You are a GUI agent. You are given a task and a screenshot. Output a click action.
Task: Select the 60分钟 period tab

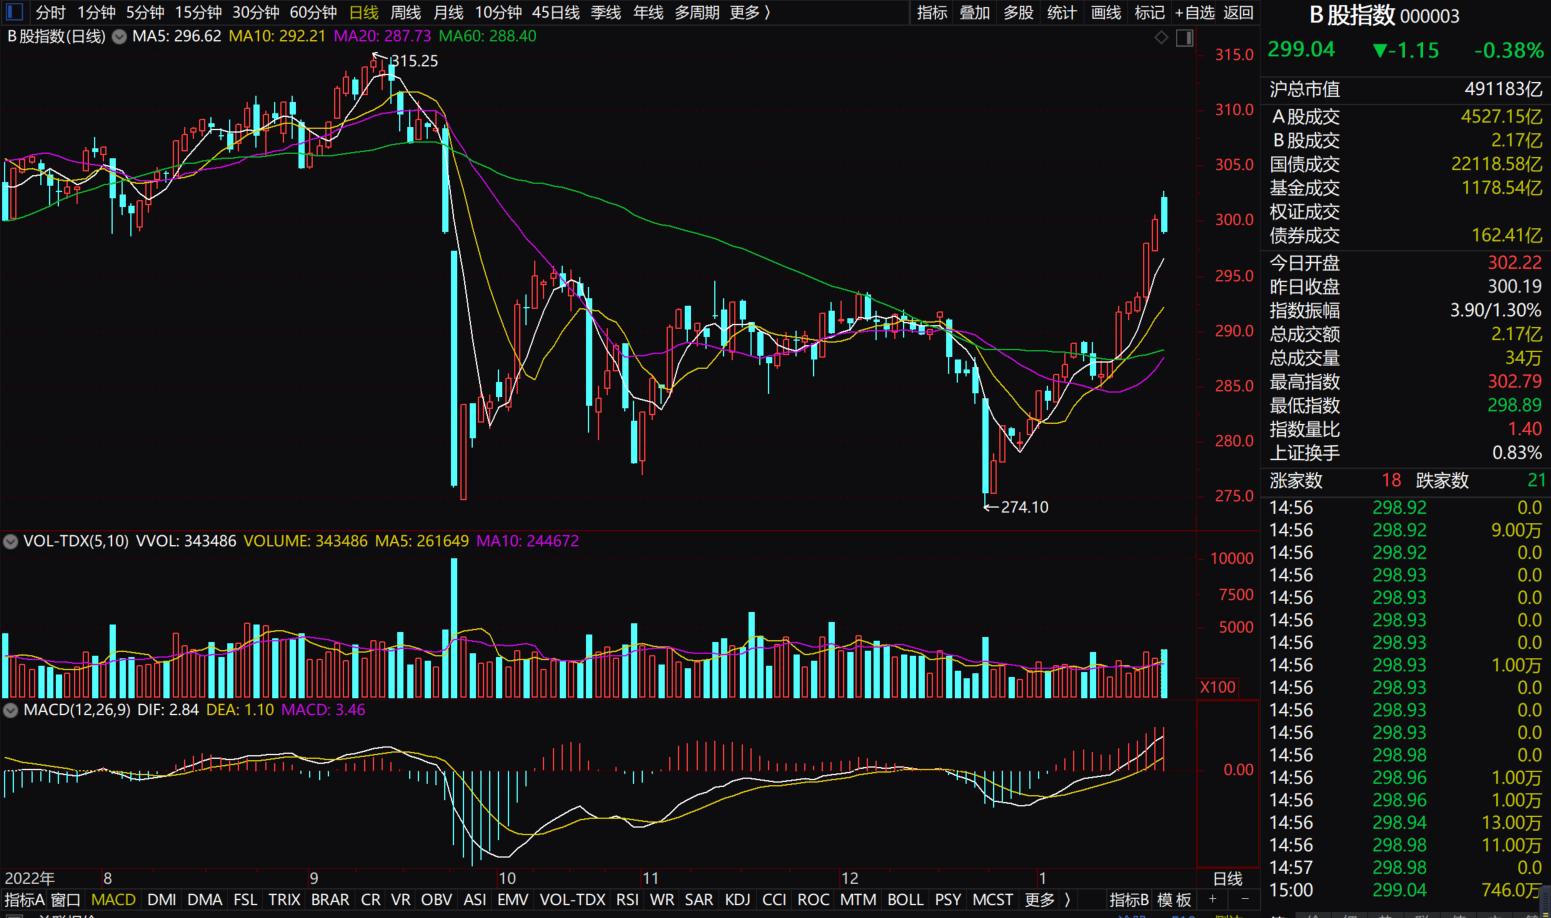pos(313,12)
